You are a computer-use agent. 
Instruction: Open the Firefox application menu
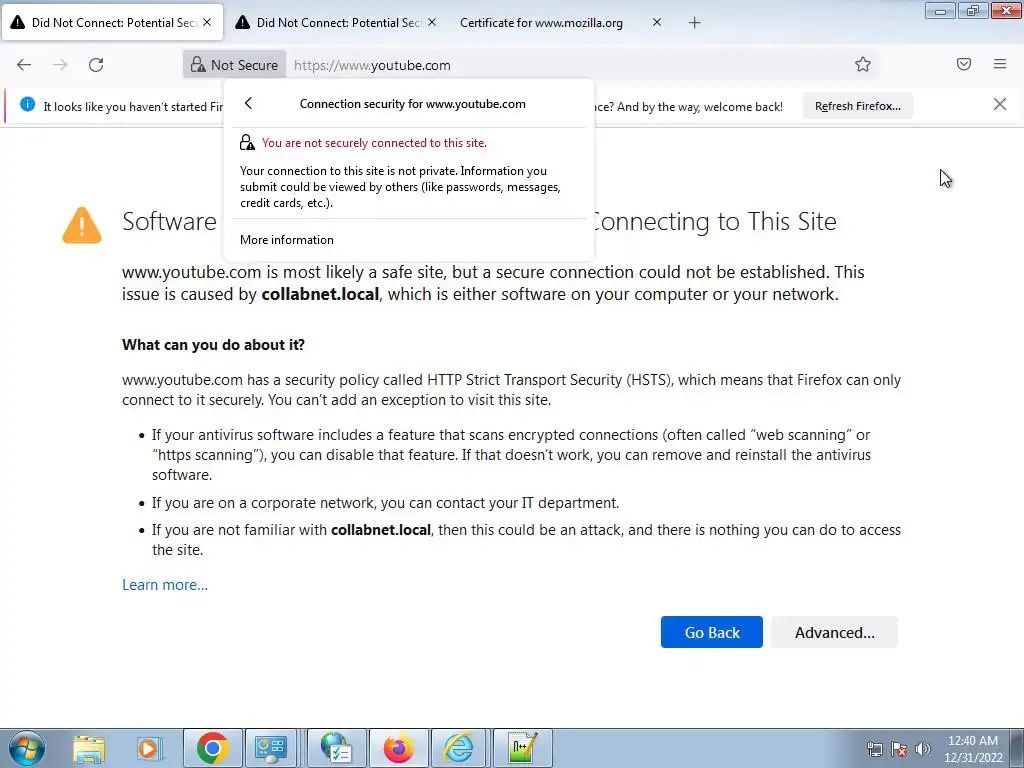pyautogui.click(x=1000, y=64)
